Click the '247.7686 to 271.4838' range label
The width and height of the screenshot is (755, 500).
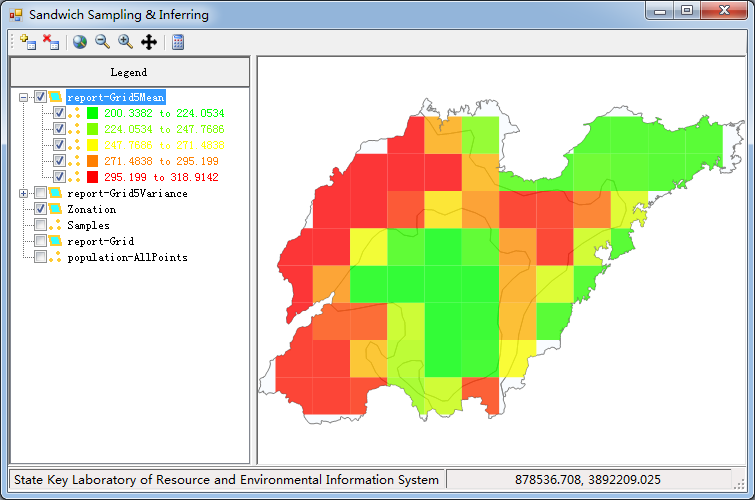[164, 145]
